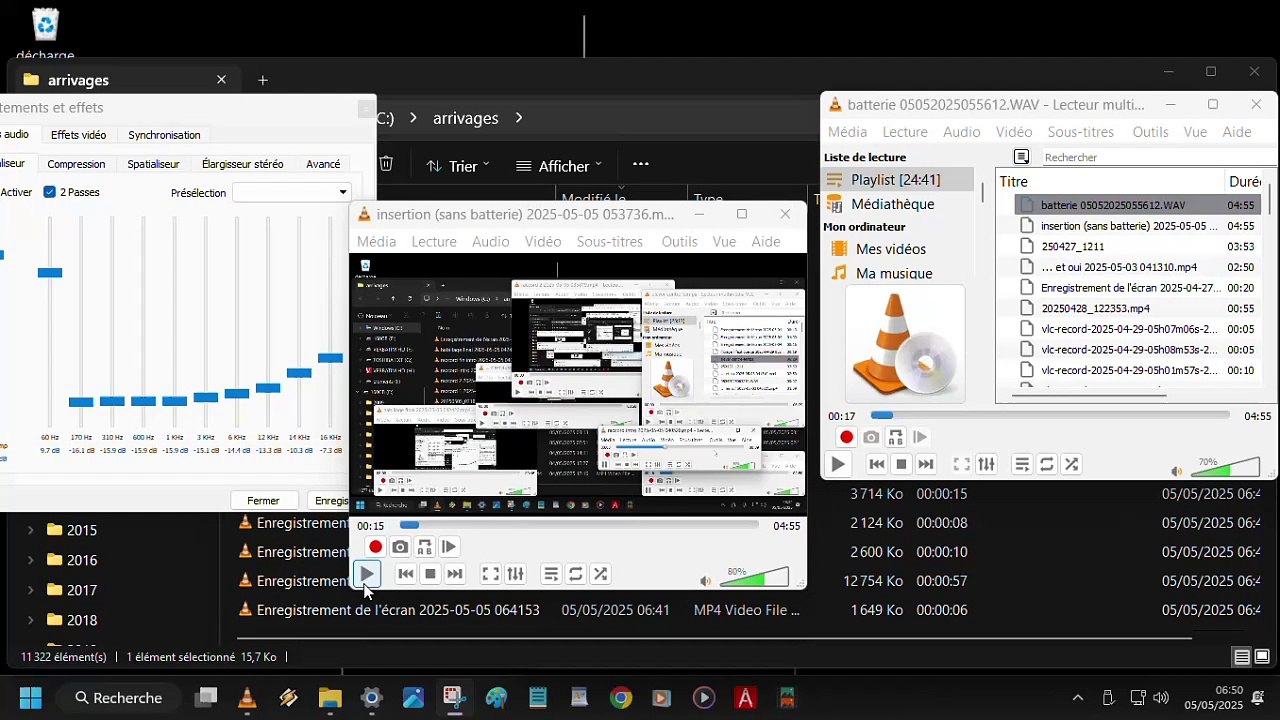Image resolution: width=1280 pixels, height=720 pixels.
Task: Open the Audio menu in insertion VLC window
Action: pos(491,241)
